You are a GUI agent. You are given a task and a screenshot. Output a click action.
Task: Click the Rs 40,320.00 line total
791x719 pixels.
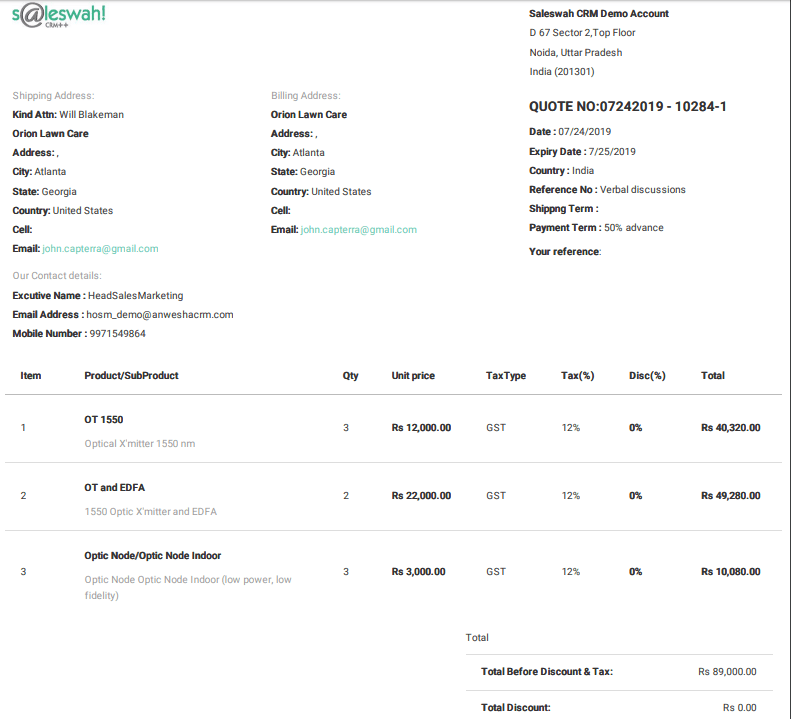[730, 427]
